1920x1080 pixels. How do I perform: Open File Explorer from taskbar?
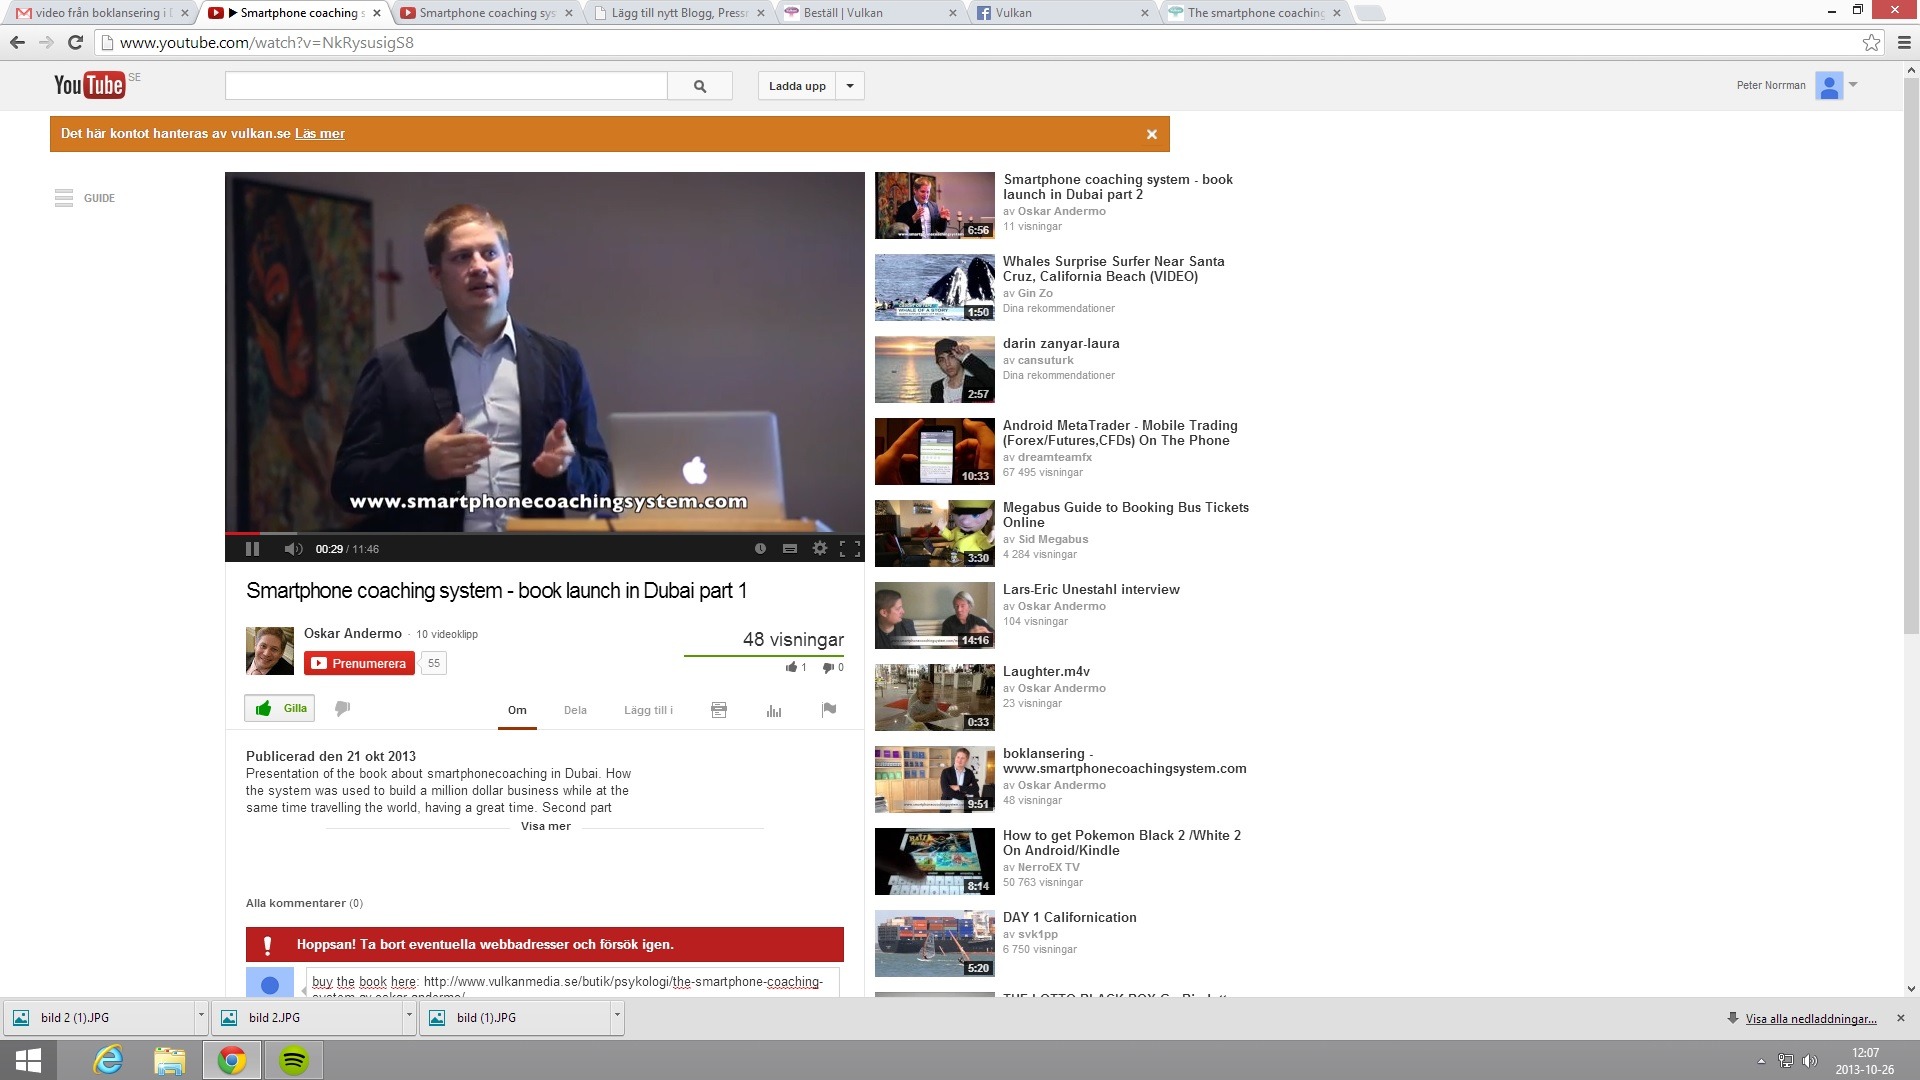(169, 1060)
